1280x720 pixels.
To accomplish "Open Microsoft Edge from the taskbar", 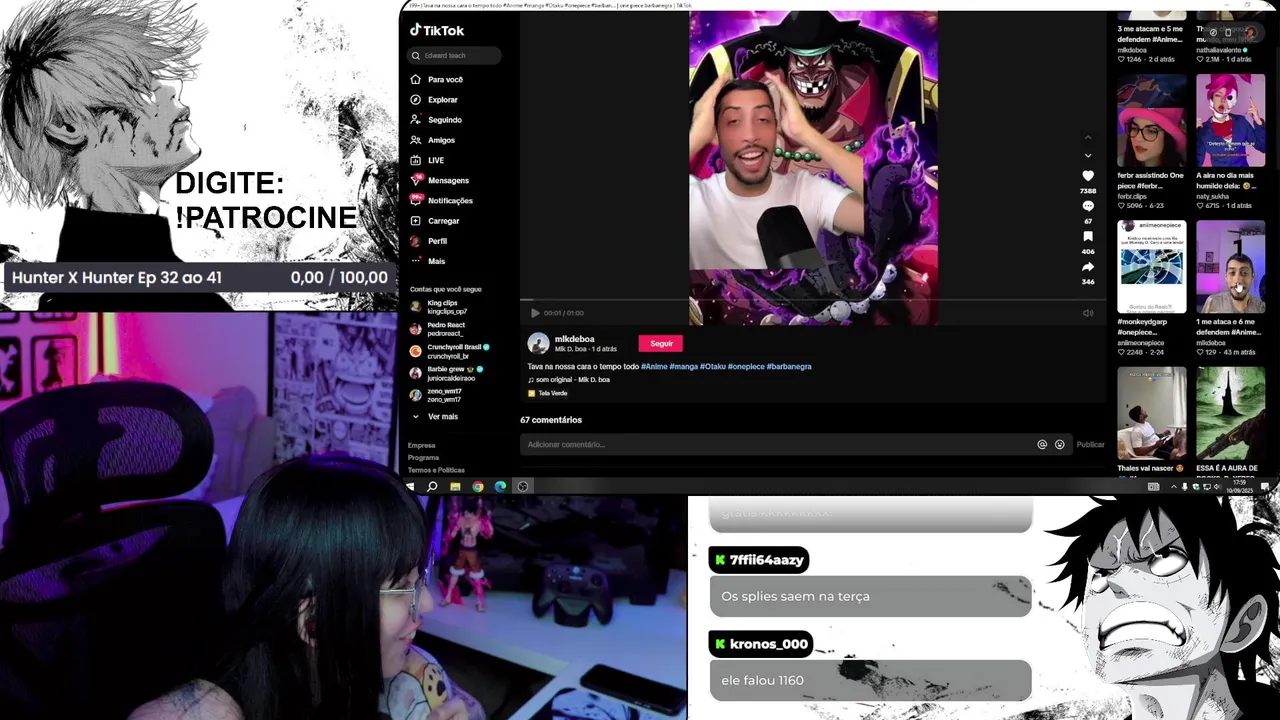I will click(x=500, y=486).
